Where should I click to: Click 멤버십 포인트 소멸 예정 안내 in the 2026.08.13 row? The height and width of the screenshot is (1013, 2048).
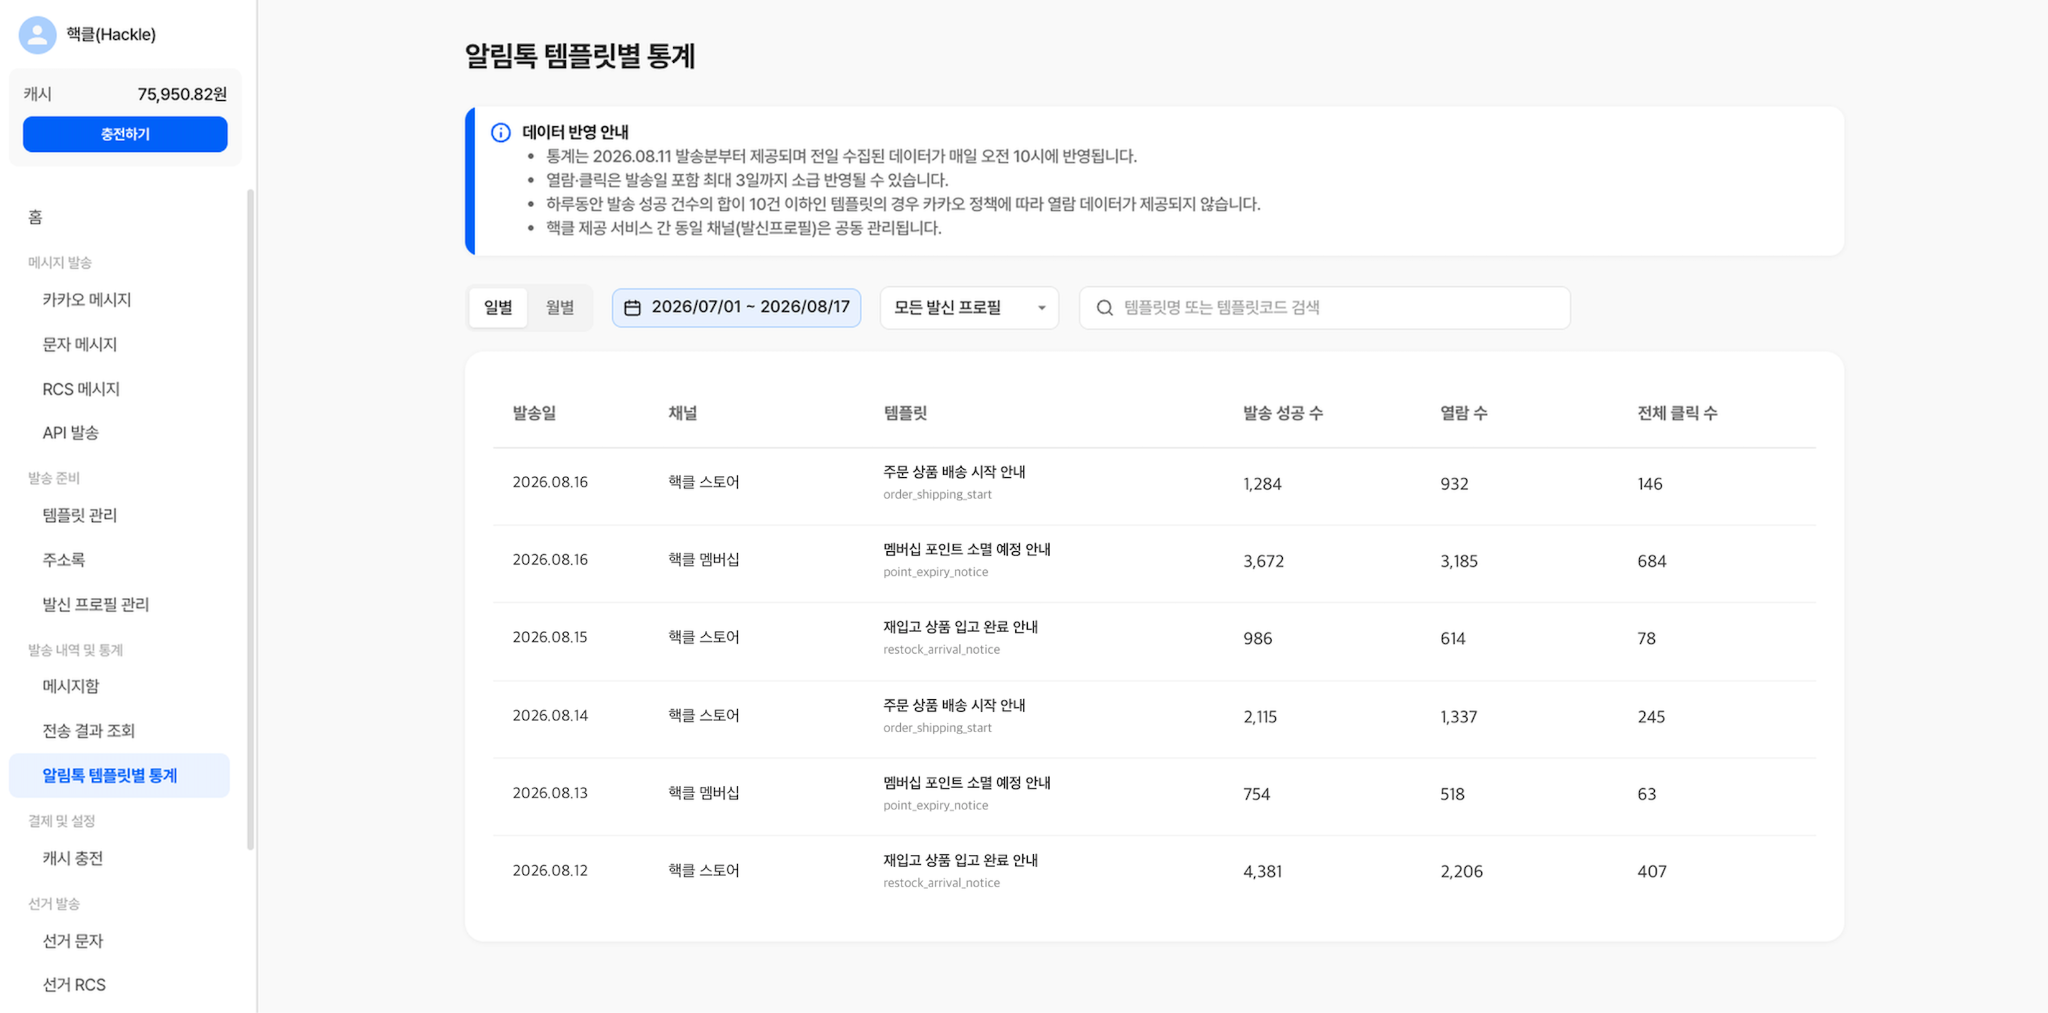967,783
